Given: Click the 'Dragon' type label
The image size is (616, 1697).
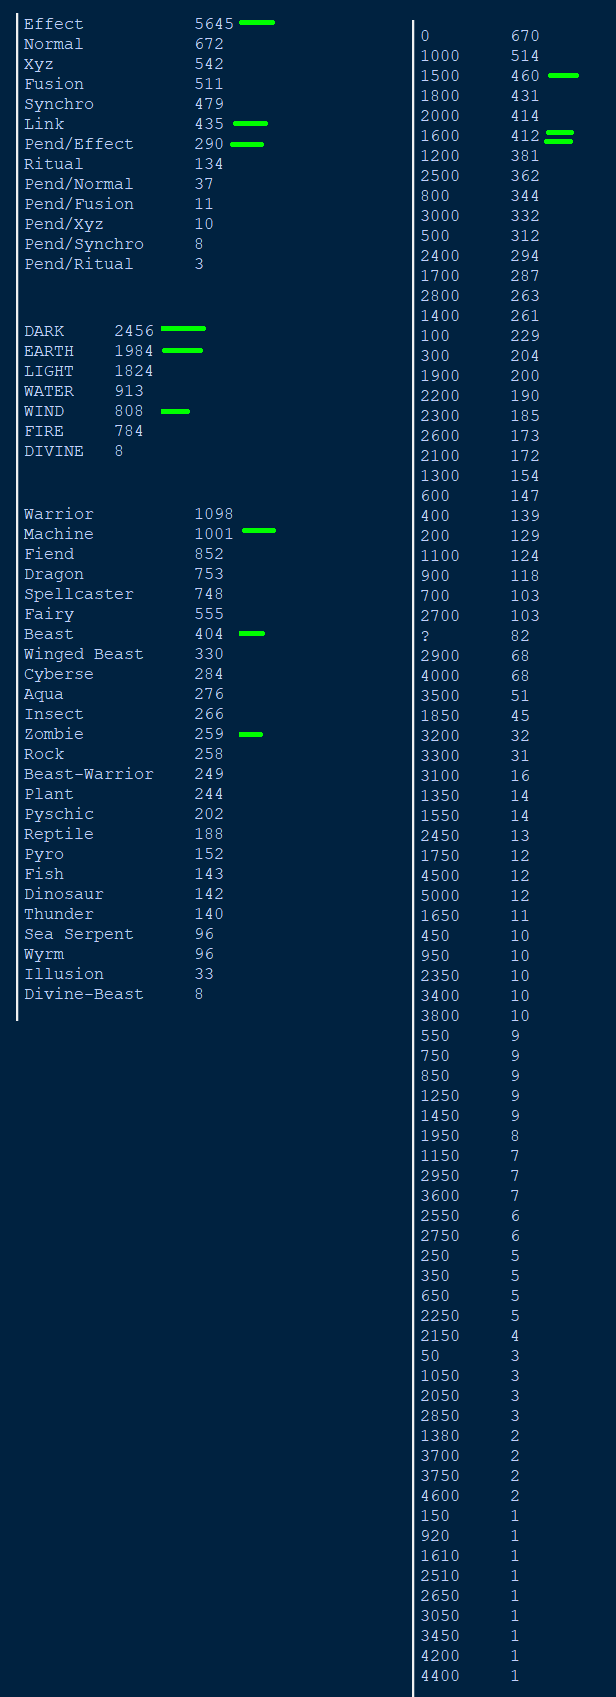Looking at the screenshot, I should 54,574.
